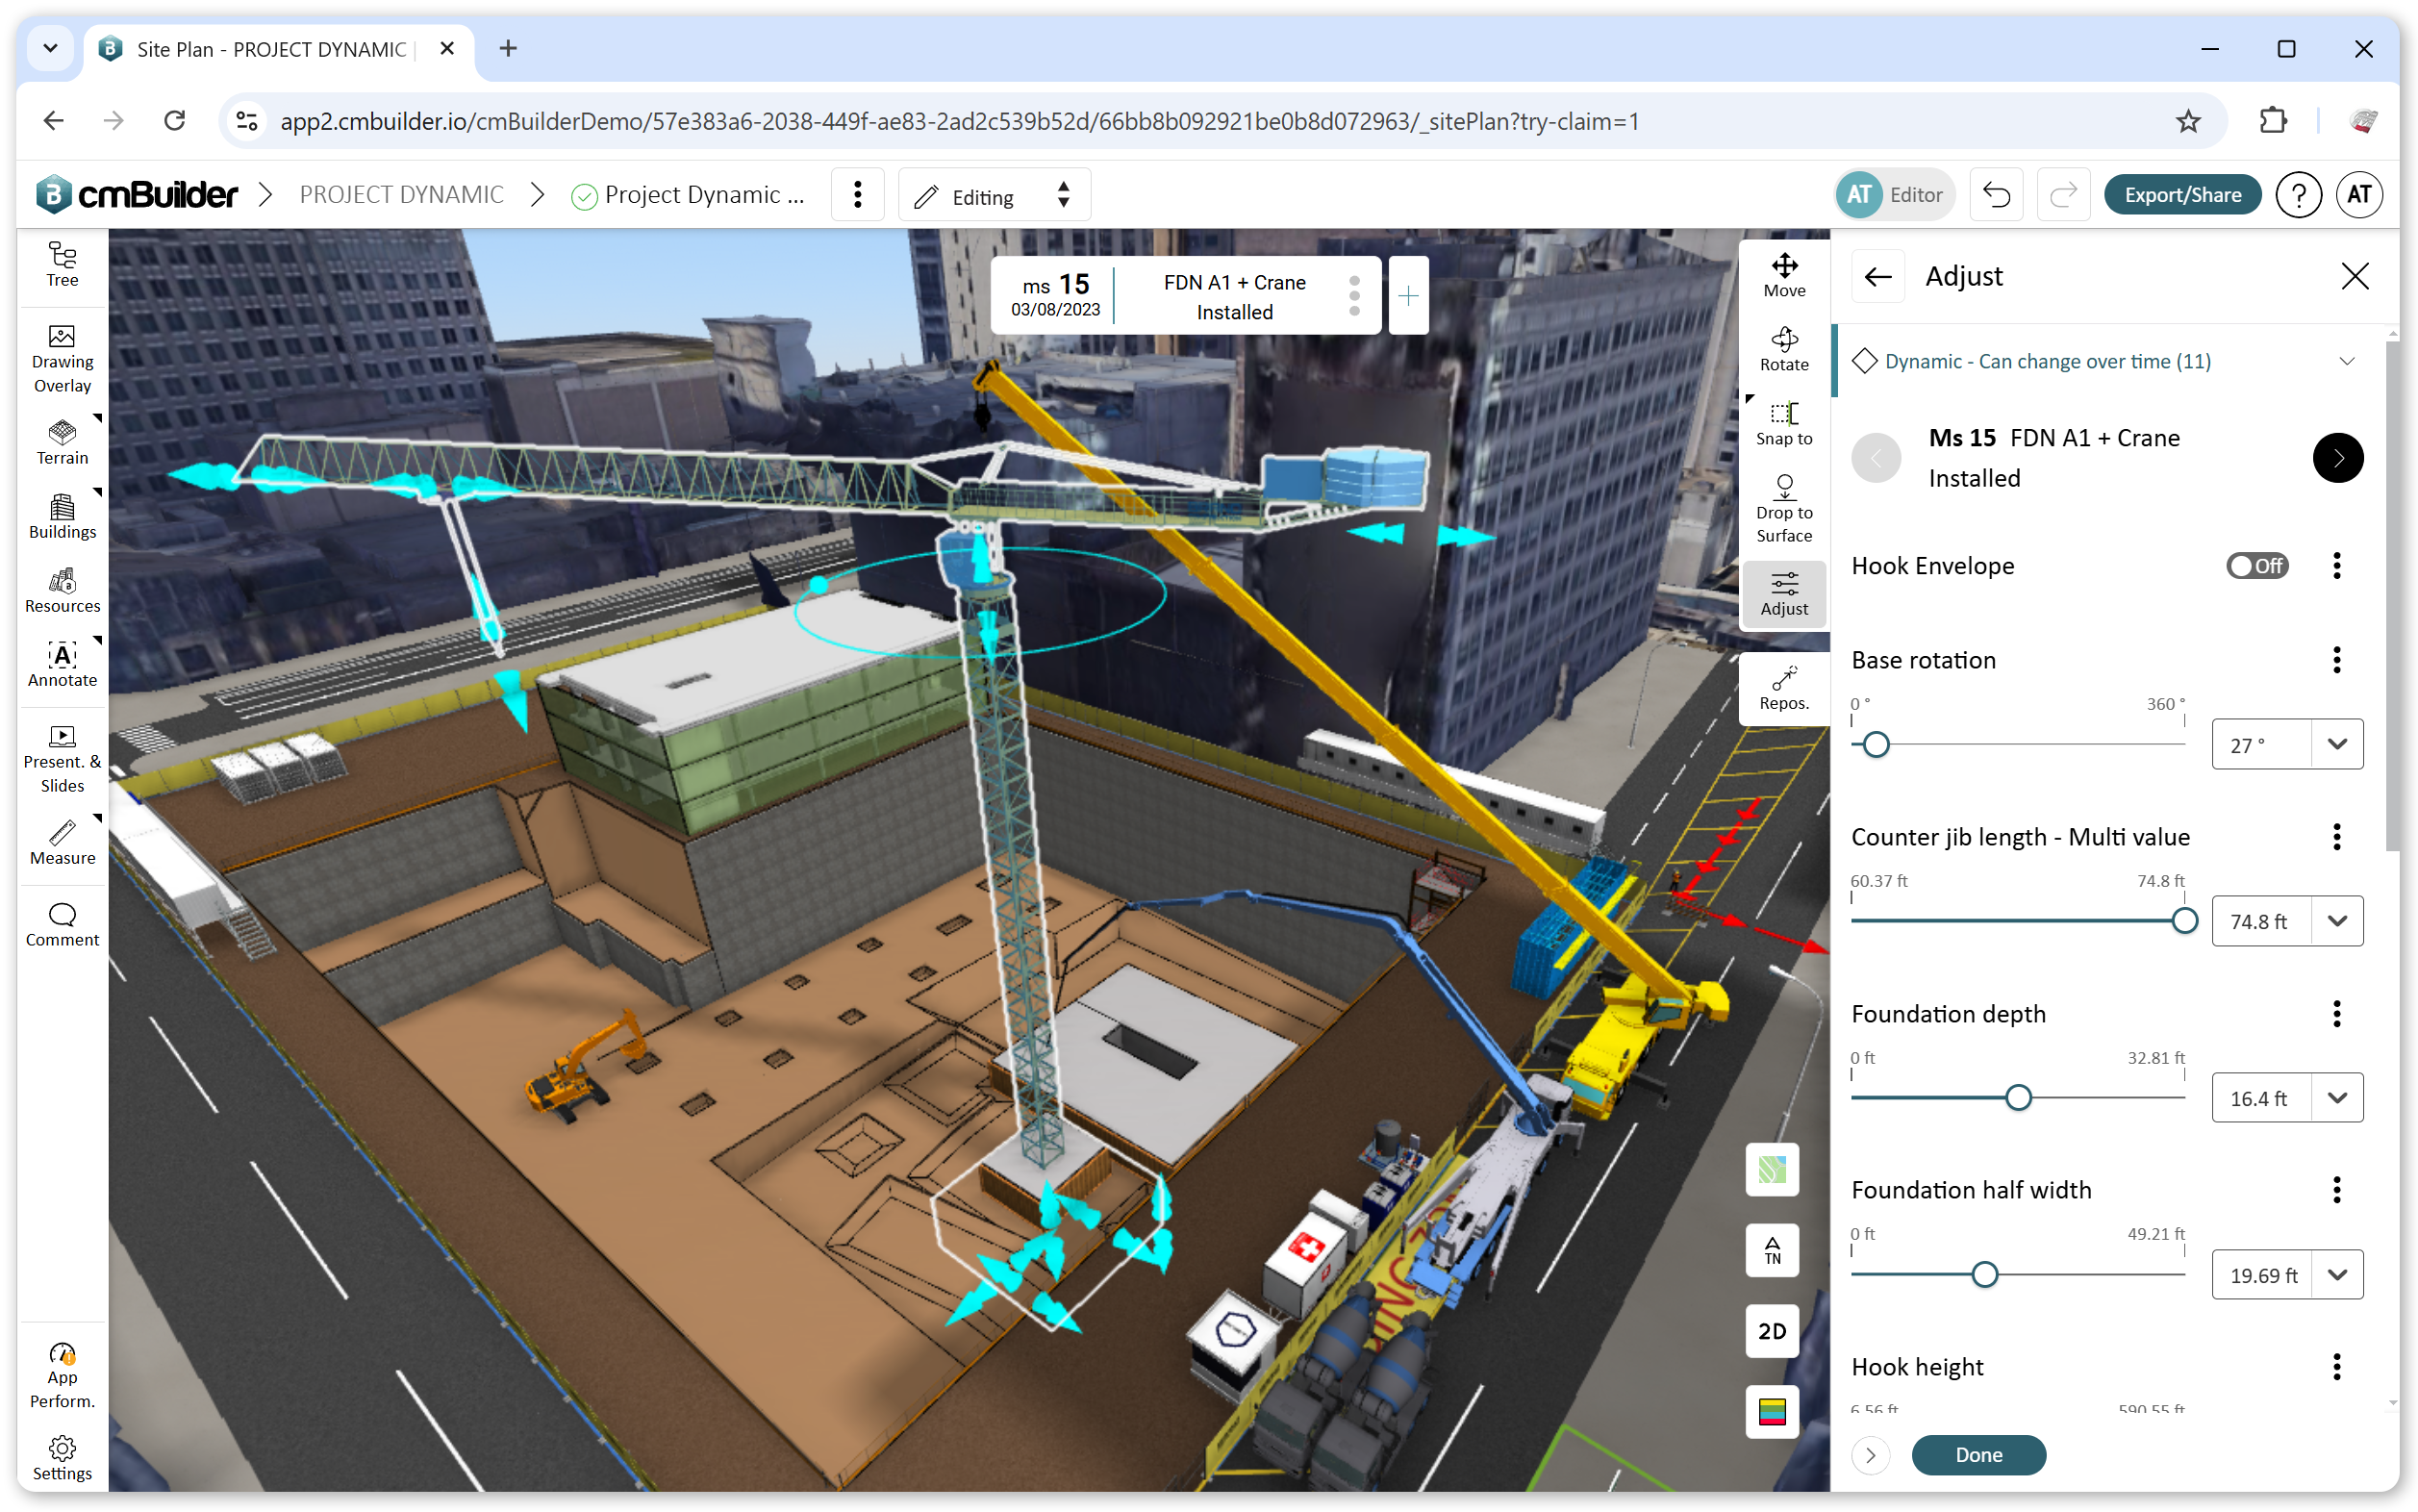Open the Buildings tool
The width and height of the screenshot is (2418, 1512).
tap(62, 517)
